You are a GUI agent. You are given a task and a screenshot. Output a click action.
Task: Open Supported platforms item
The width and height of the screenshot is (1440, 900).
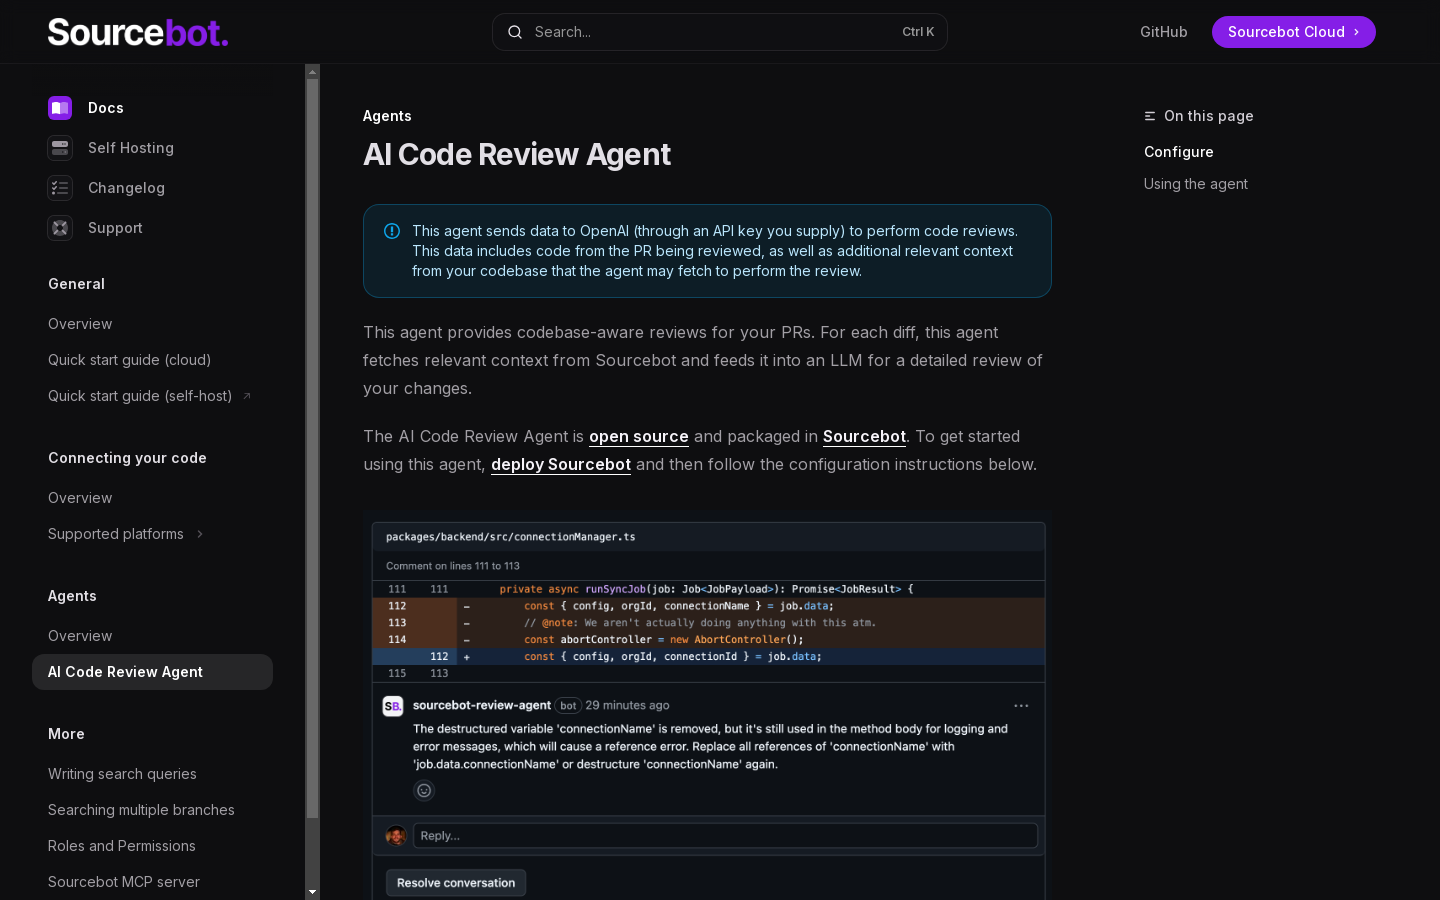tap(116, 534)
